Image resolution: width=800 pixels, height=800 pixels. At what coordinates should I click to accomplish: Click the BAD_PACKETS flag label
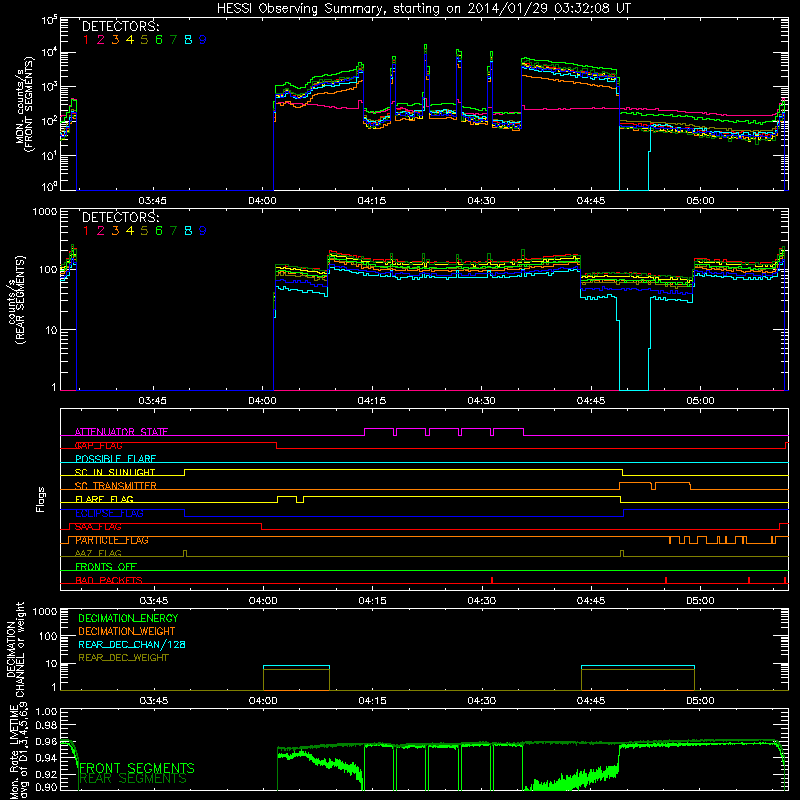click(x=109, y=580)
